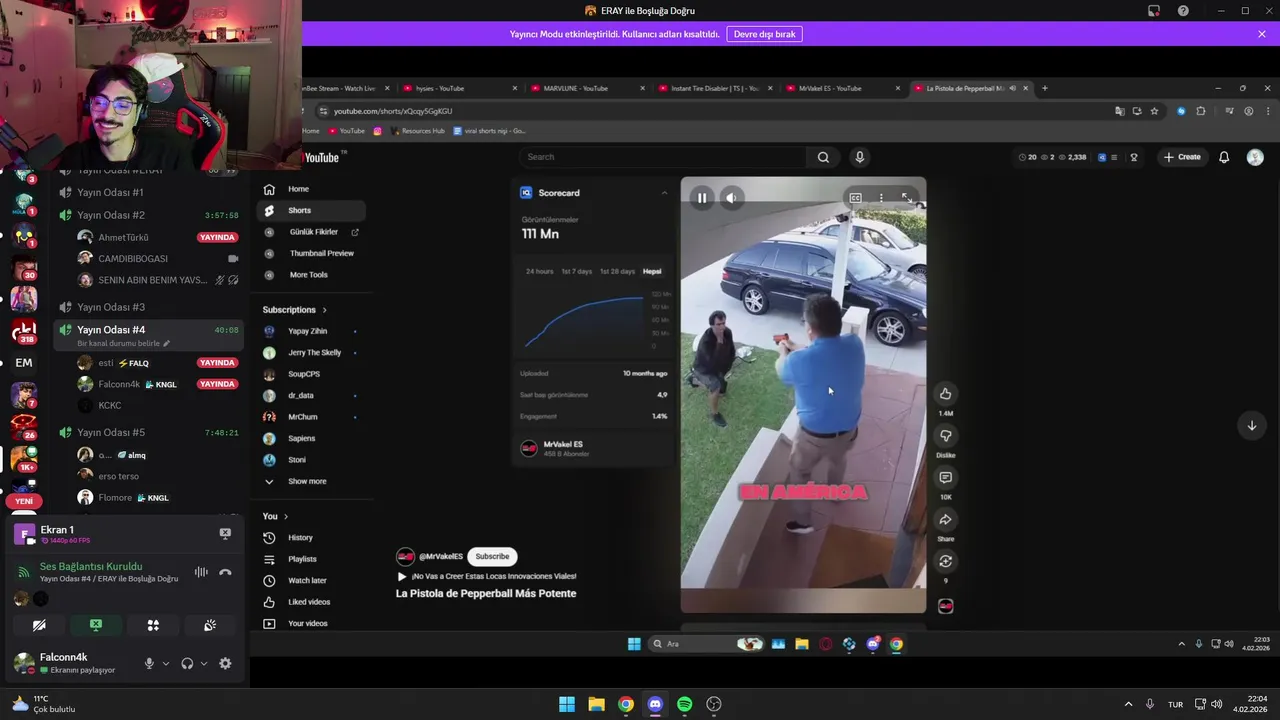Open More Tools in sidebar
This screenshot has width=1280, height=720.
coord(310,275)
